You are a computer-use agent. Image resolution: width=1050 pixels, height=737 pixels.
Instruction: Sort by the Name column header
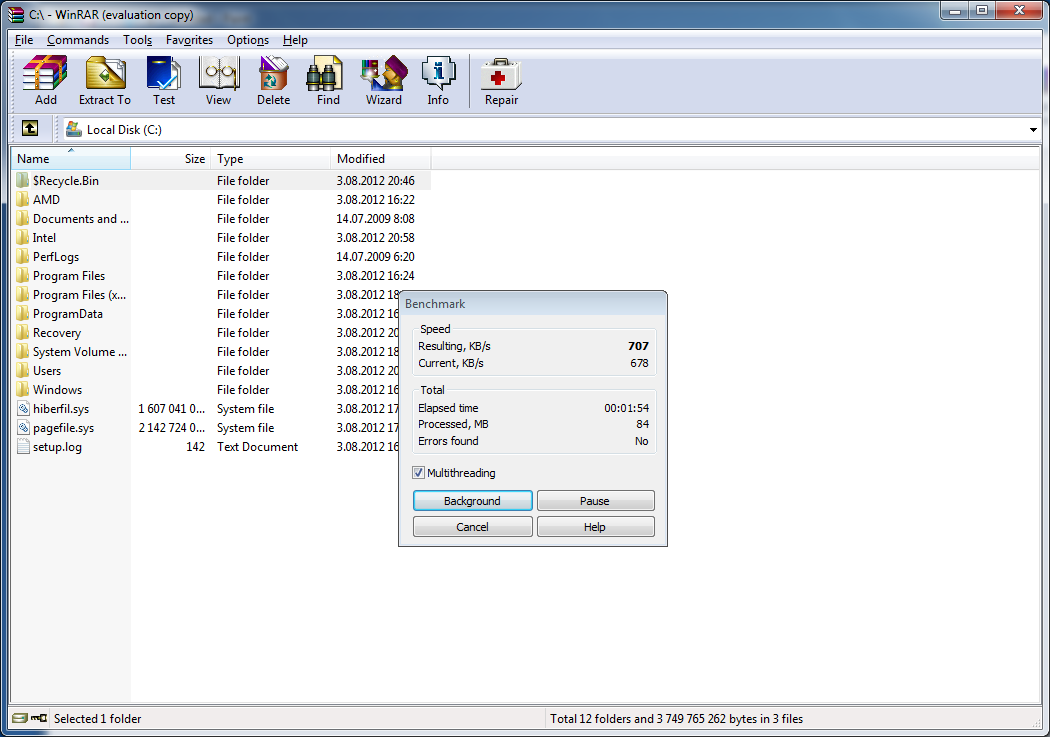[x=71, y=159]
